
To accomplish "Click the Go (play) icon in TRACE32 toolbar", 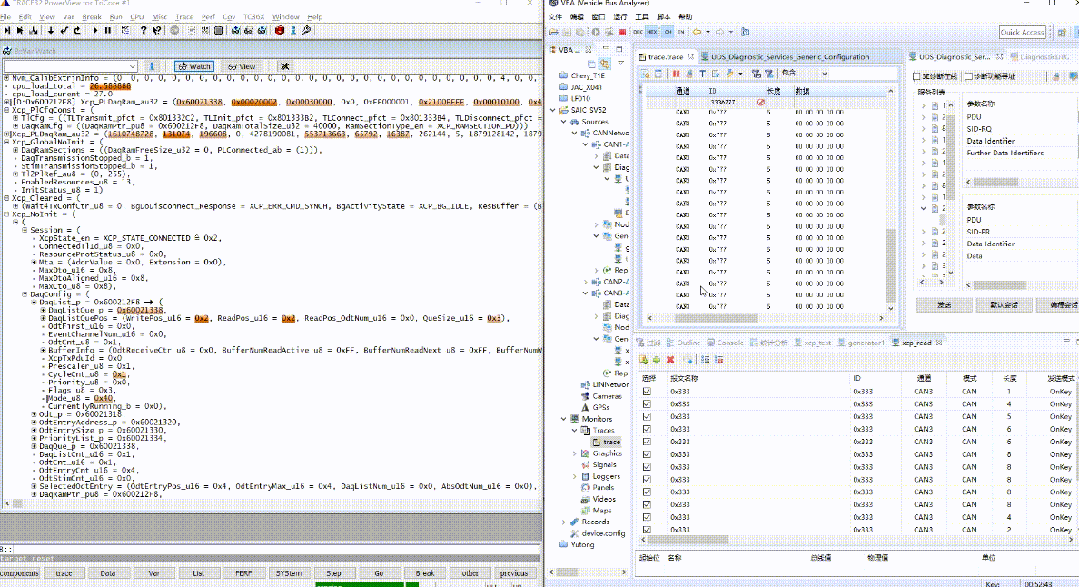I will [x=95, y=30].
